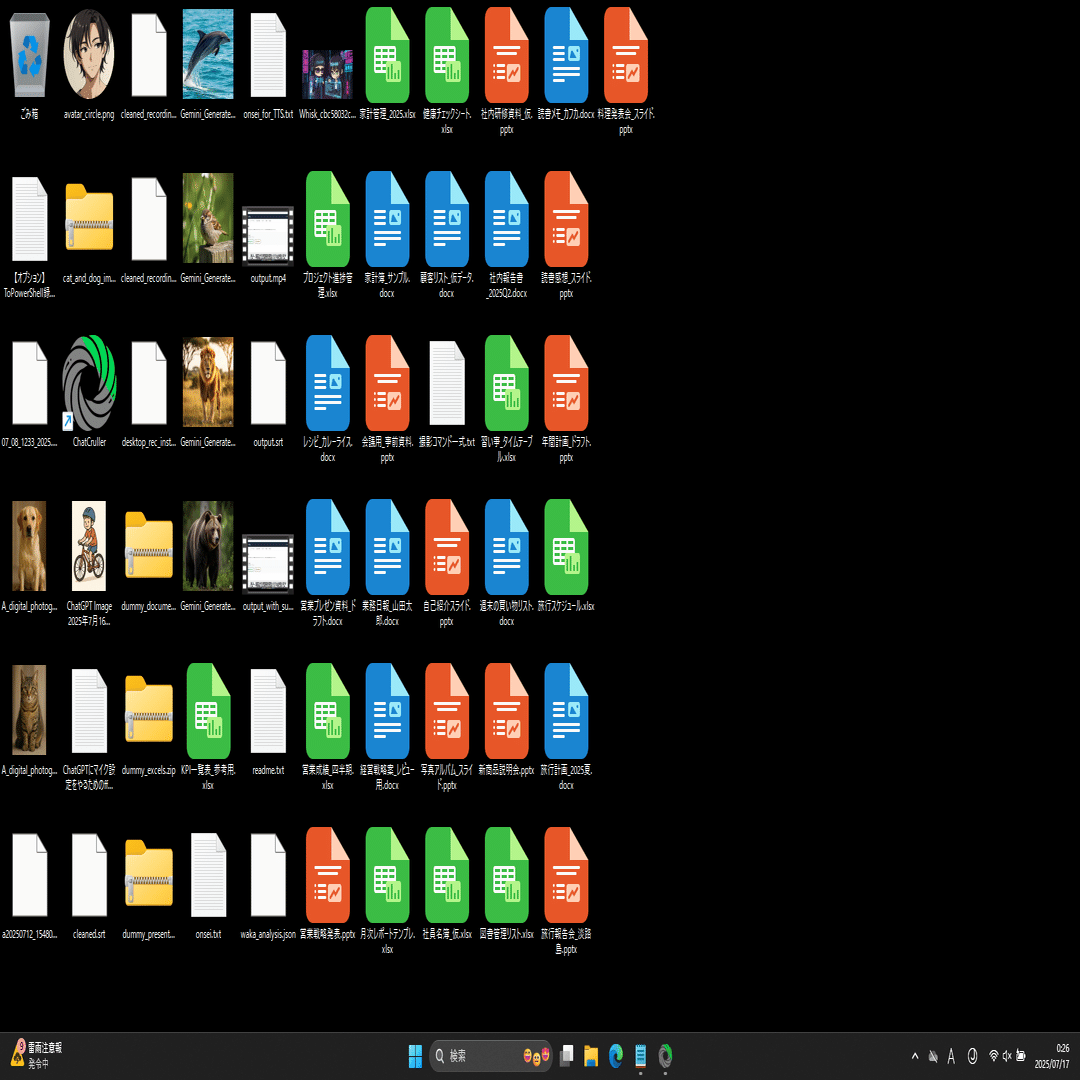
Task: Open the 雷雨注意報 weather widget
Action: click(37, 1055)
